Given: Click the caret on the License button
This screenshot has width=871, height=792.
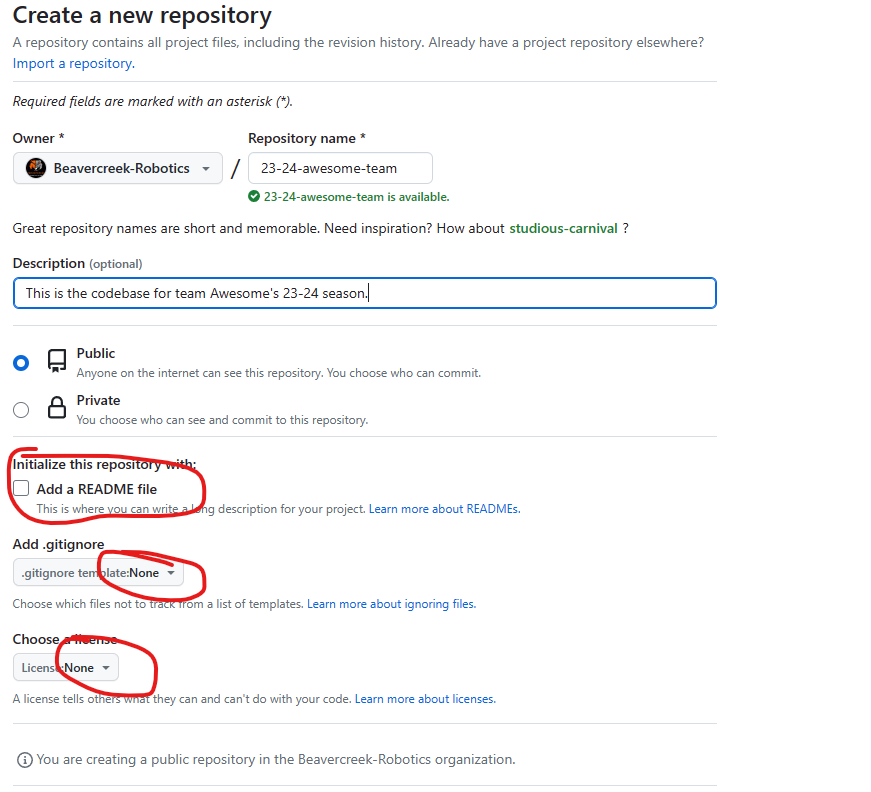Looking at the screenshot, I should 105,667.
